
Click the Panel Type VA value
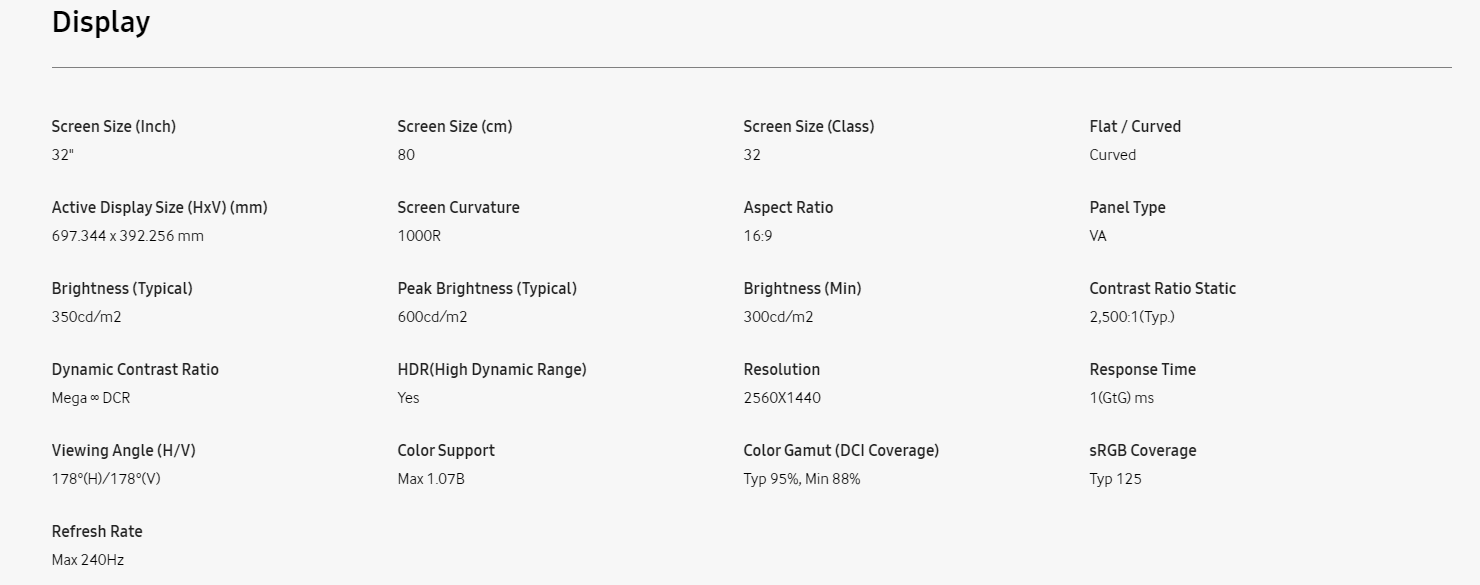tap(1098, 236)
